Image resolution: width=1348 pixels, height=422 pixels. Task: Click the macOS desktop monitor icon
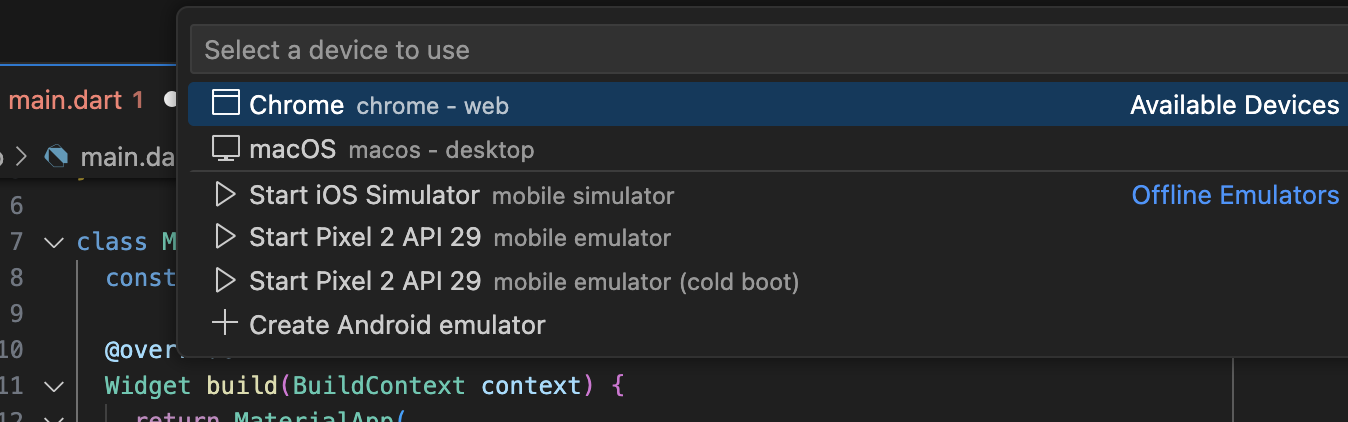pyautogui.click(x=226, y=149)
